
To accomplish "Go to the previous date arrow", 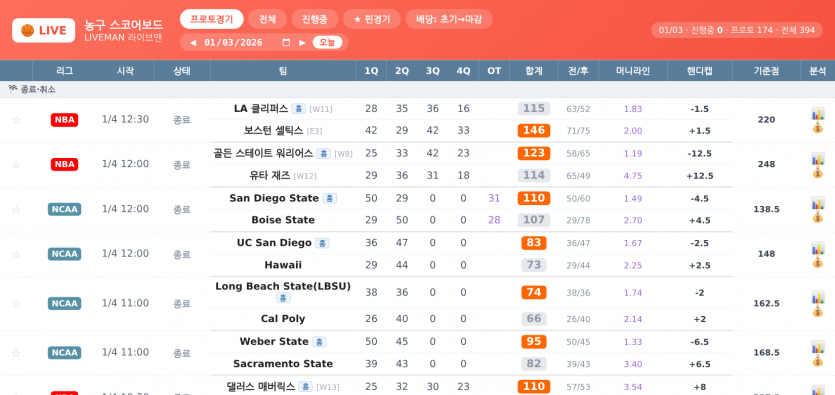I will [193, 43].
